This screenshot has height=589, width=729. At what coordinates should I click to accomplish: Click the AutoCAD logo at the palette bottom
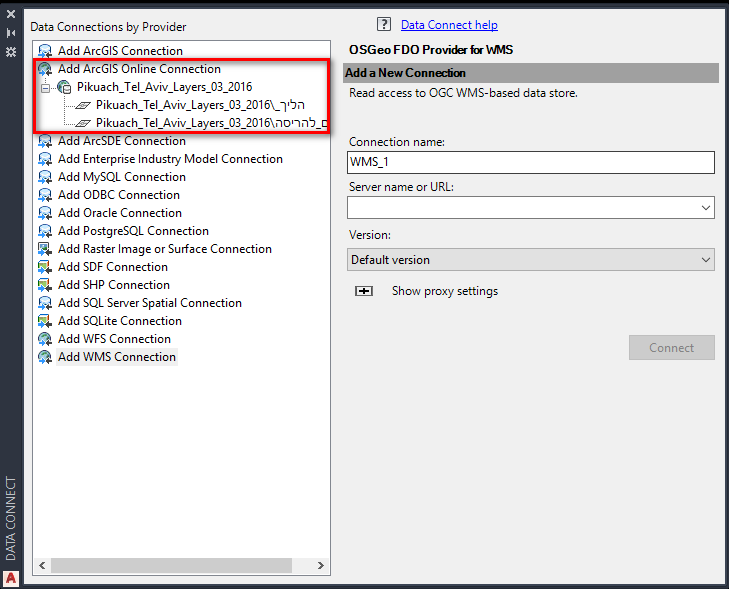click(x=11, y=578)
